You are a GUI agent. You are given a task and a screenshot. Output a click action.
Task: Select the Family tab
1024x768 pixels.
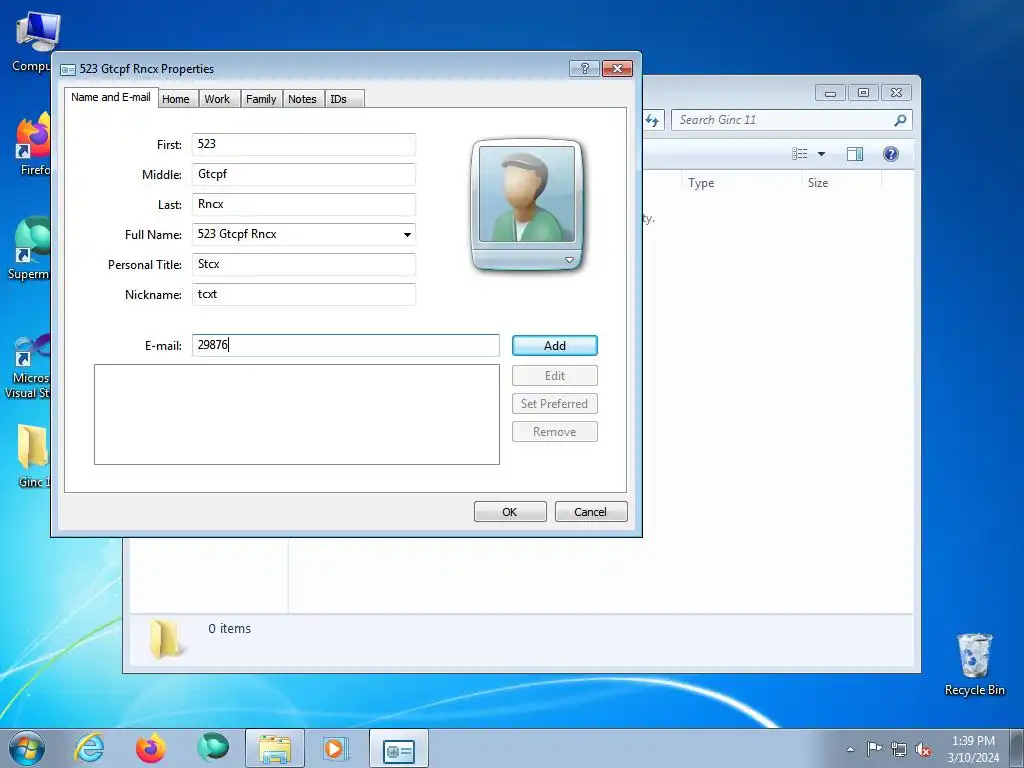(261, 99)
